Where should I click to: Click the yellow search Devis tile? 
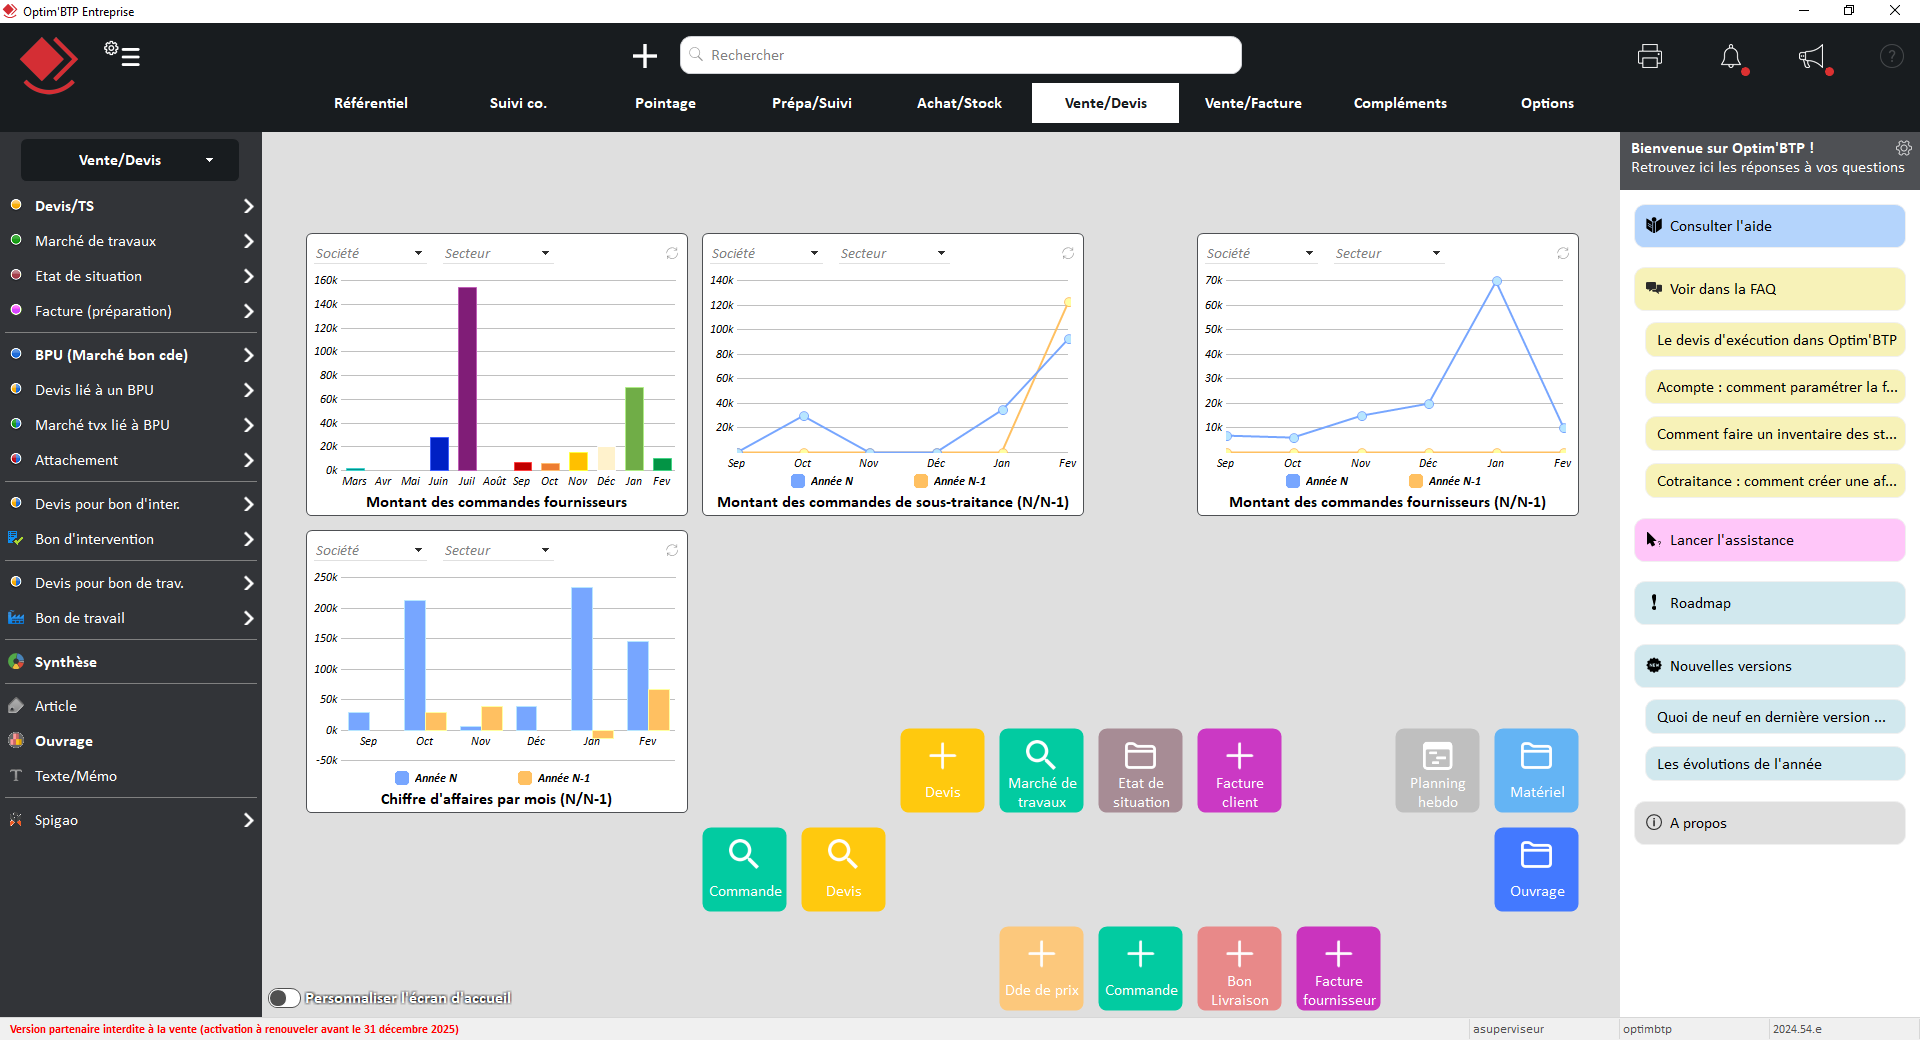[x=843, y=869]
